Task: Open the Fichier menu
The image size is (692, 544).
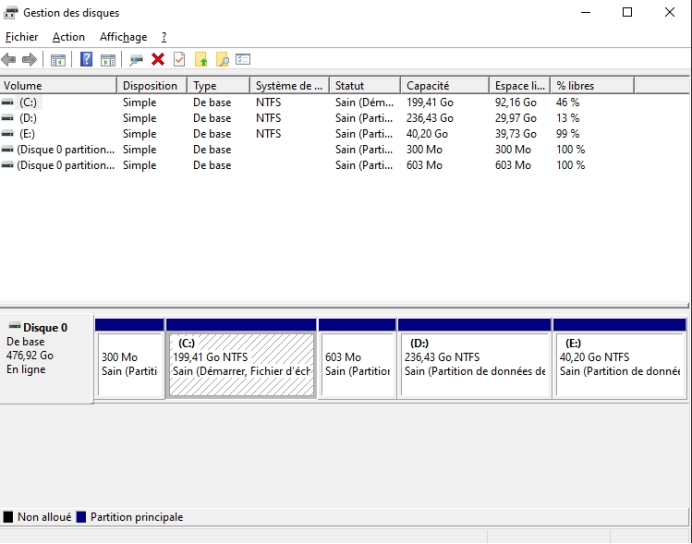Action: 21,37
